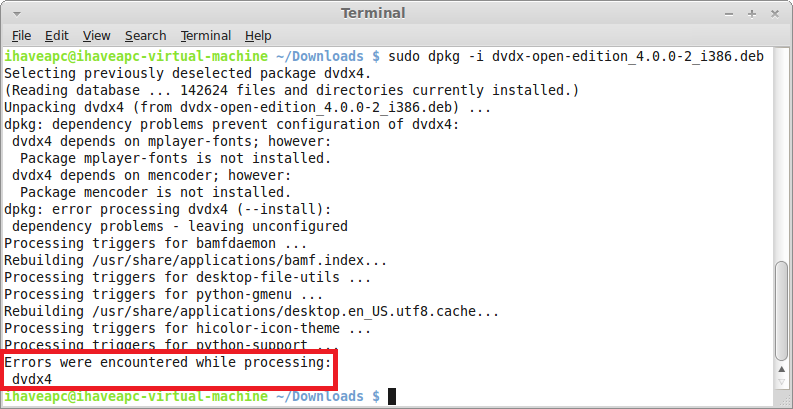This screenshot has height=409, width=793.
Task: Minimize the Terminal window
Action: (x=729, y=14)
